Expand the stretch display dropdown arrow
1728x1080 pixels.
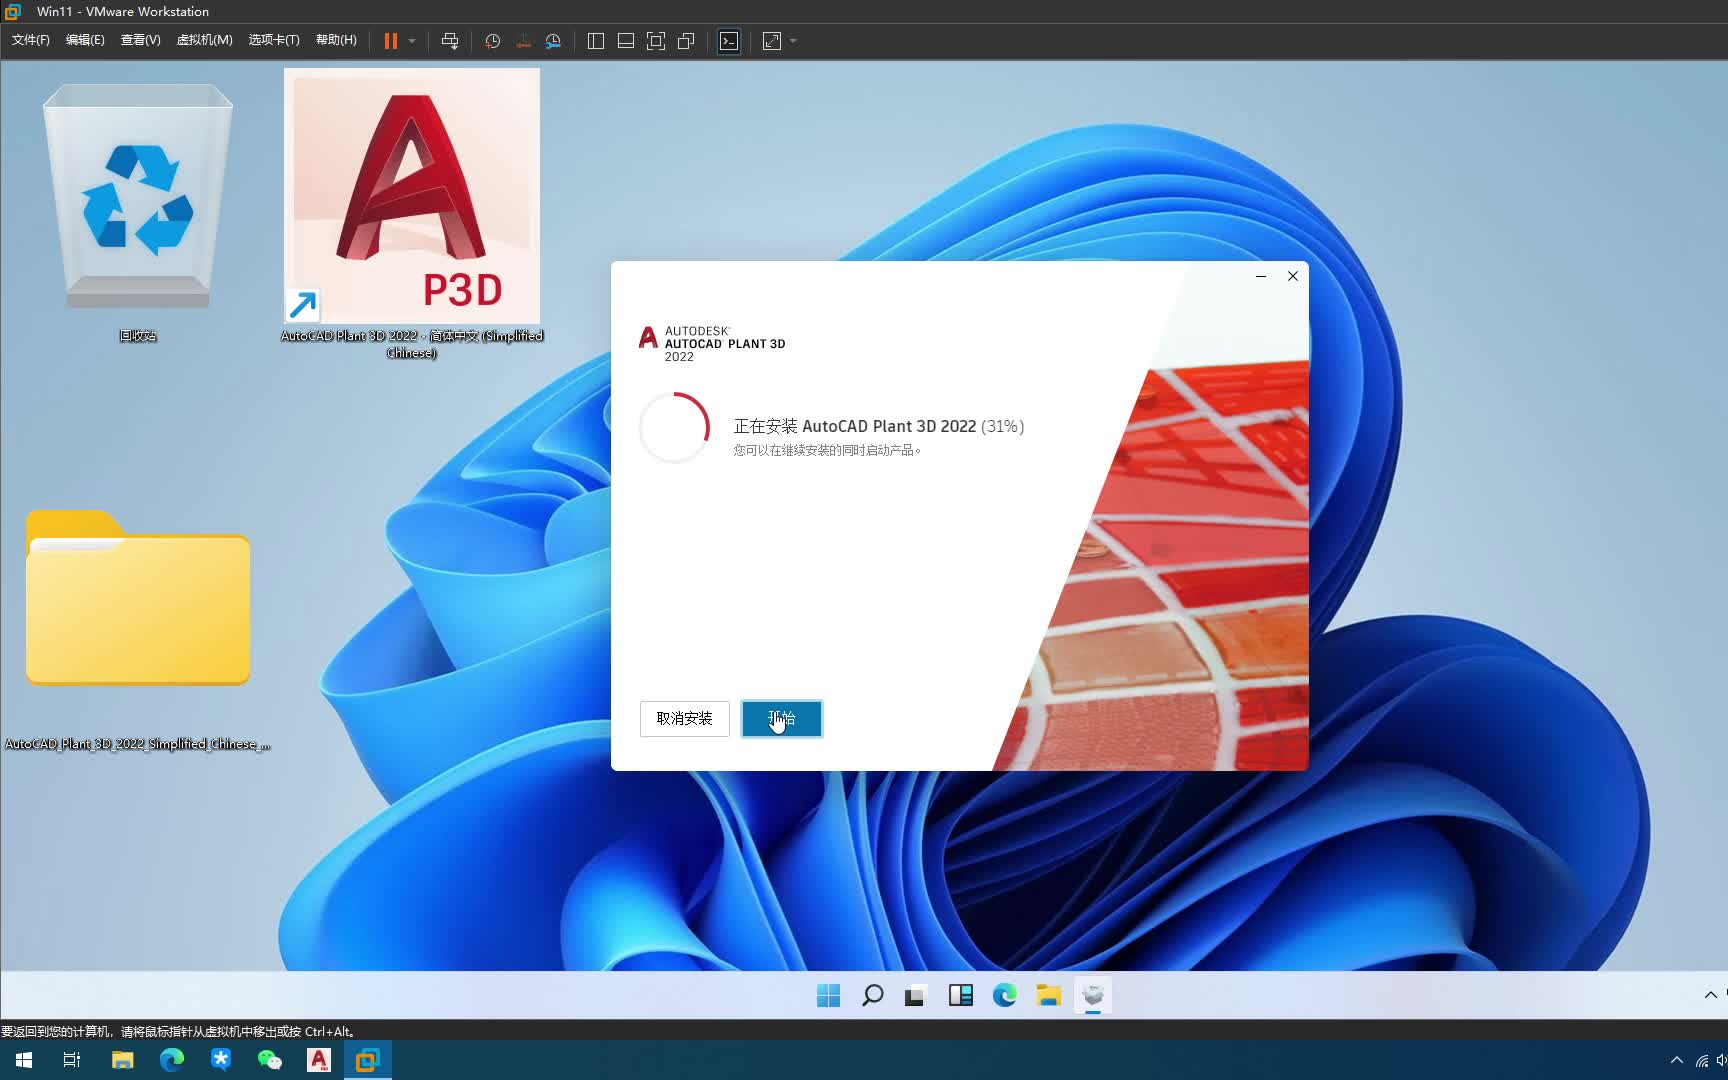(793, 41)
